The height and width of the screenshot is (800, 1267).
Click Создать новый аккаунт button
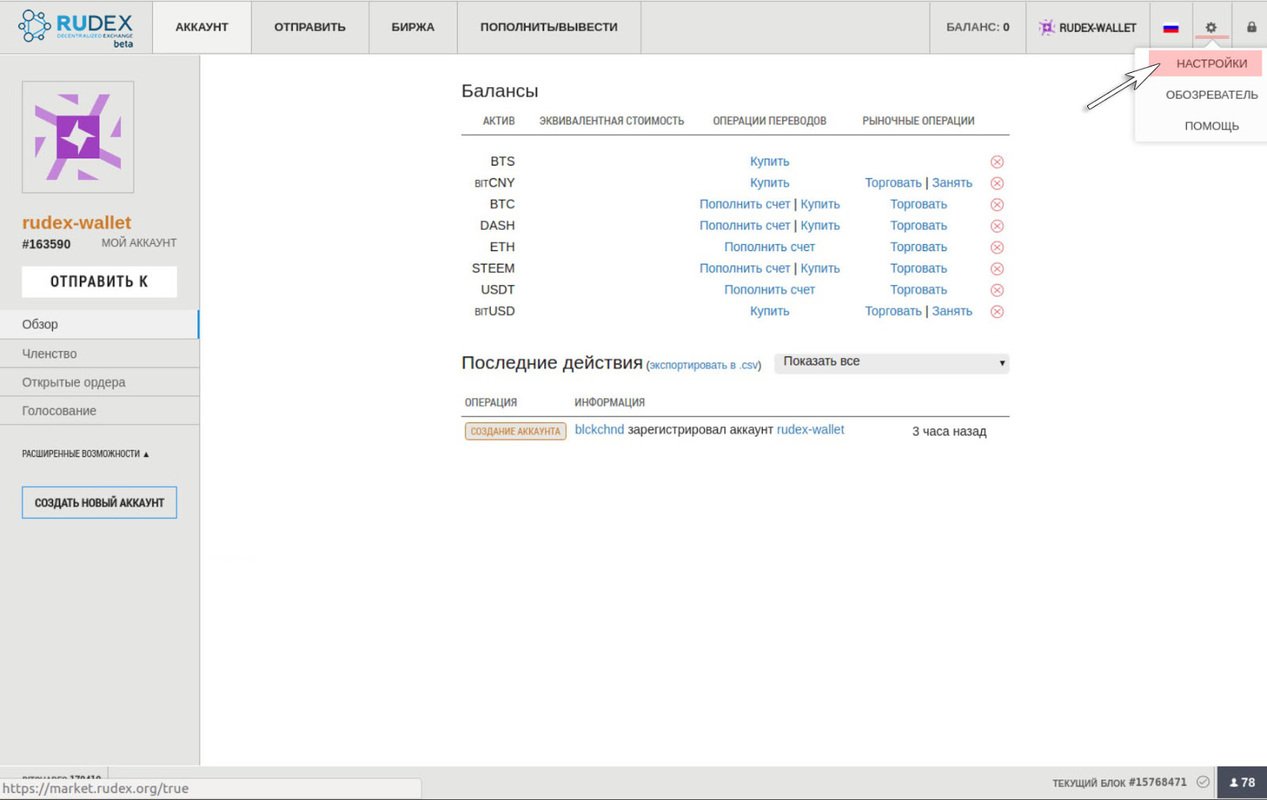tap(99, 502)
